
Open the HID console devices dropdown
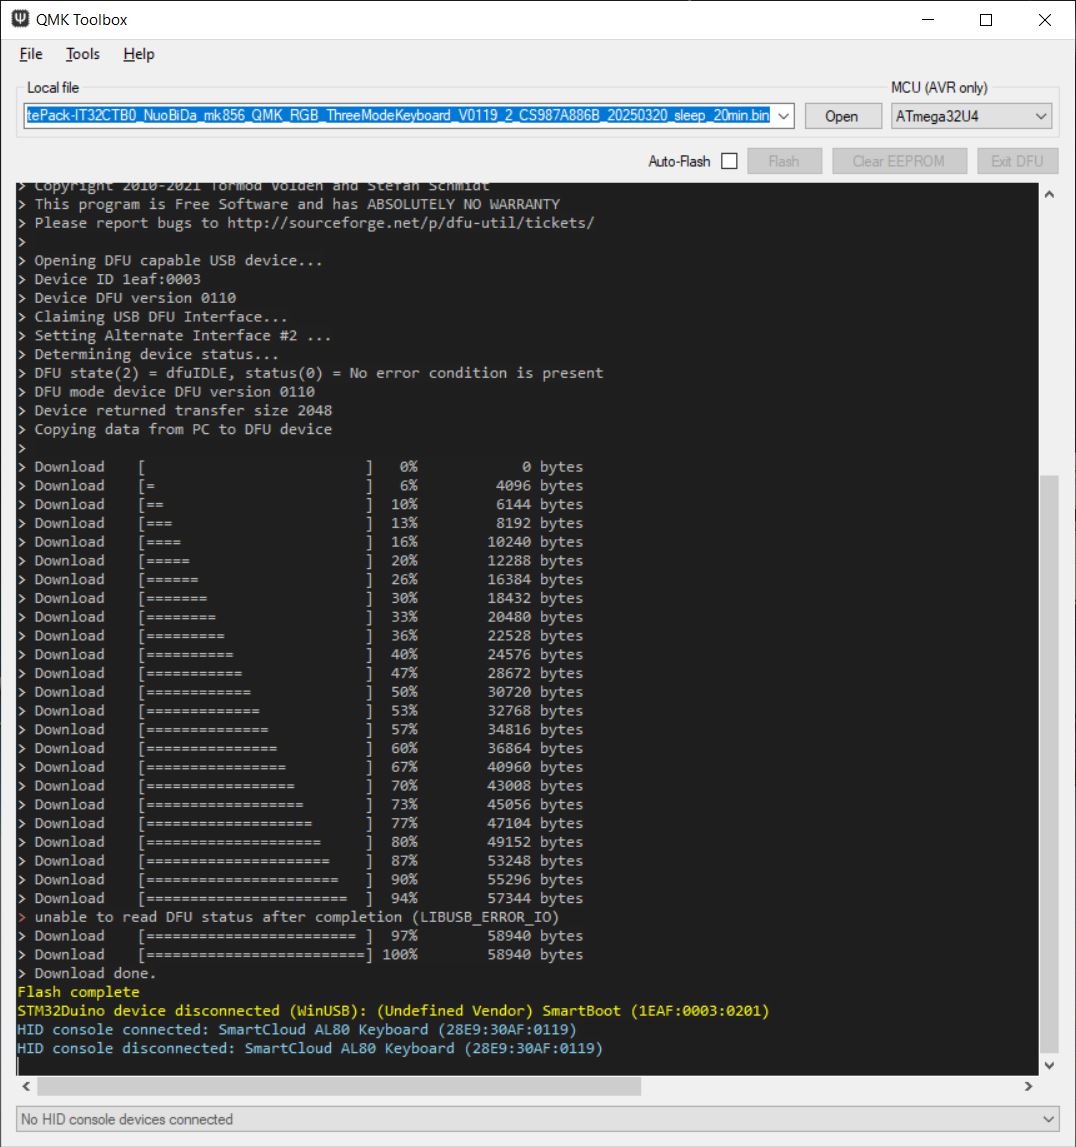coord(538,1119)
